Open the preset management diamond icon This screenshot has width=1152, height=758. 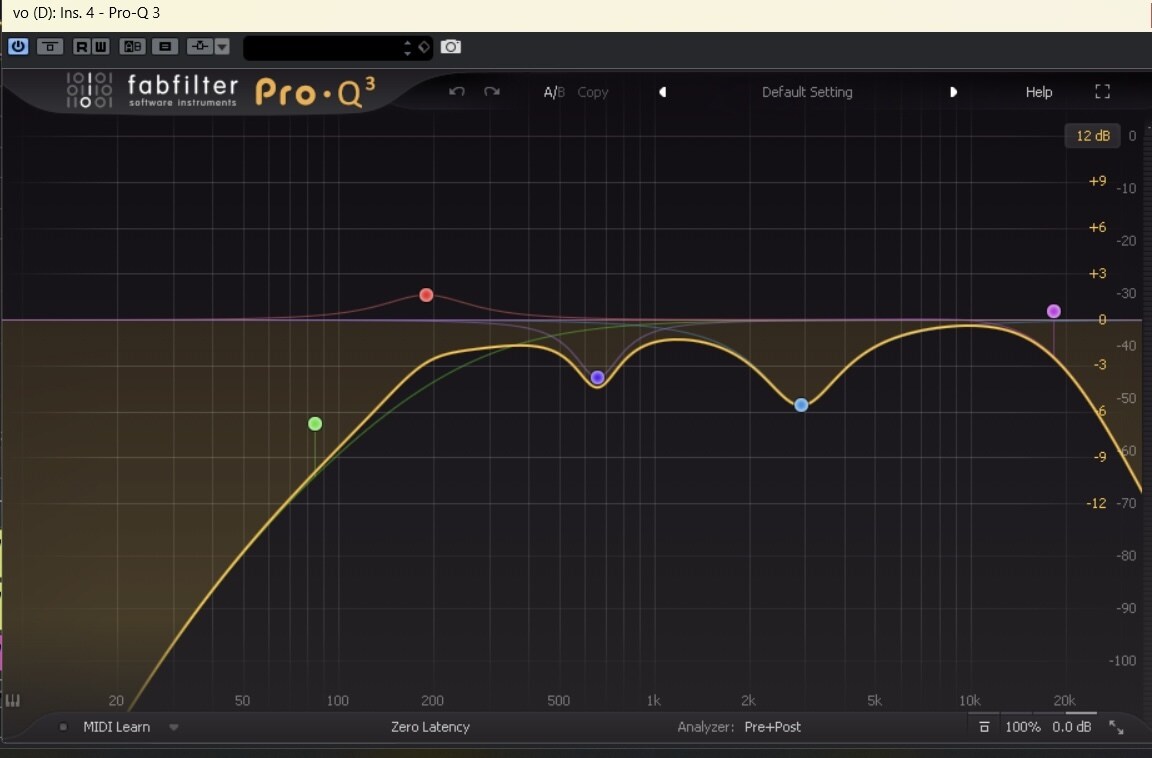424,47
